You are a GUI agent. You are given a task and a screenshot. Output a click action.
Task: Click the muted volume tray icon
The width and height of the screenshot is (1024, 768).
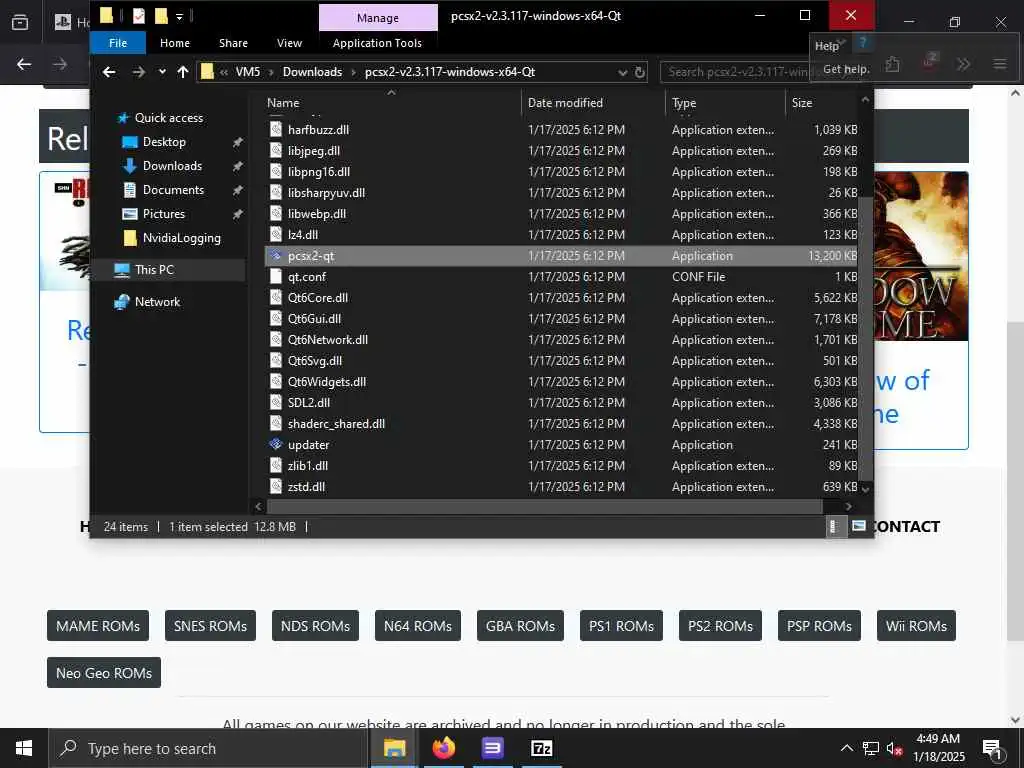[894, 748]
